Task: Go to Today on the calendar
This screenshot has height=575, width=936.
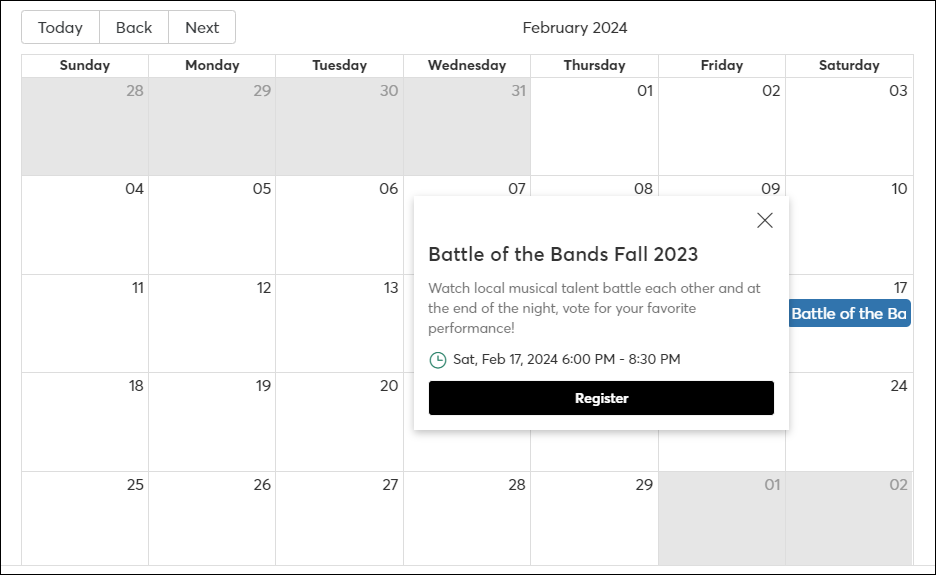Action: pyautogui.click(x=60, y=27)
